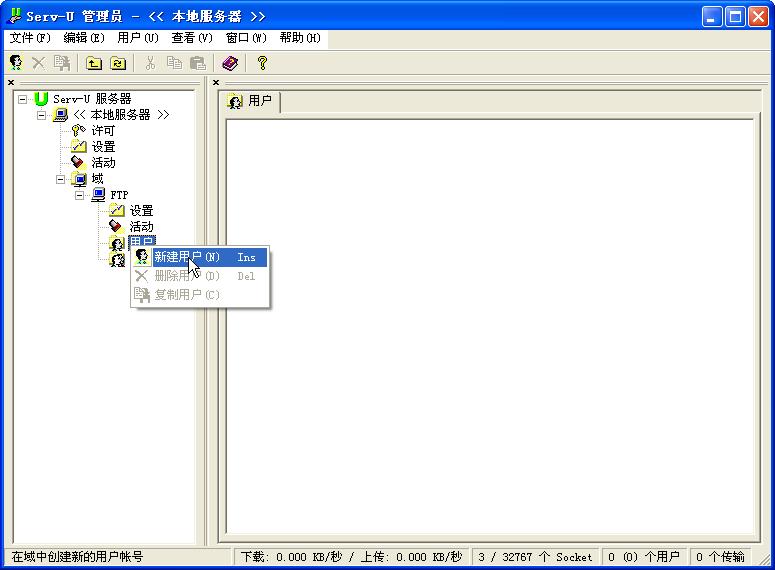The height and width of the screenshot is (570, 775).
Task: Click the icon beside FTP 活动
Action: pos(117,226)
